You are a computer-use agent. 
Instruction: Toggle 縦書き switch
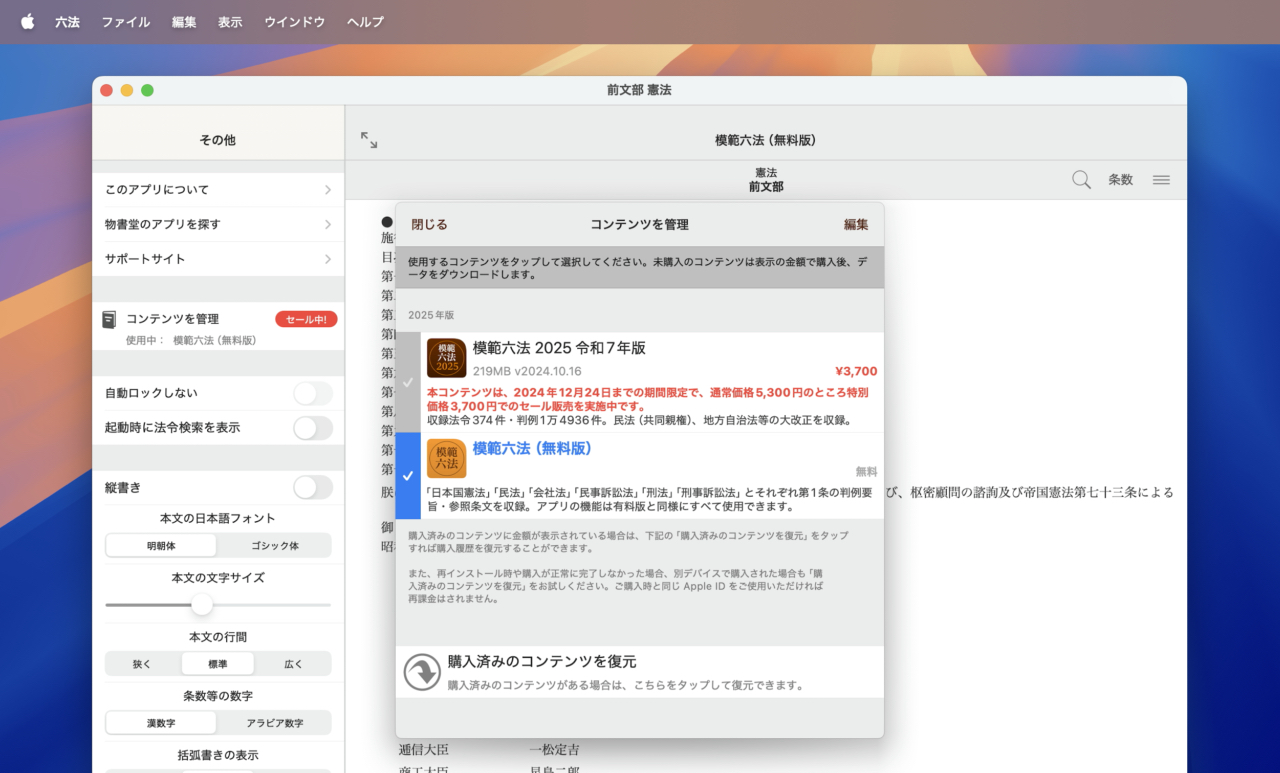[x=313, y=488]
